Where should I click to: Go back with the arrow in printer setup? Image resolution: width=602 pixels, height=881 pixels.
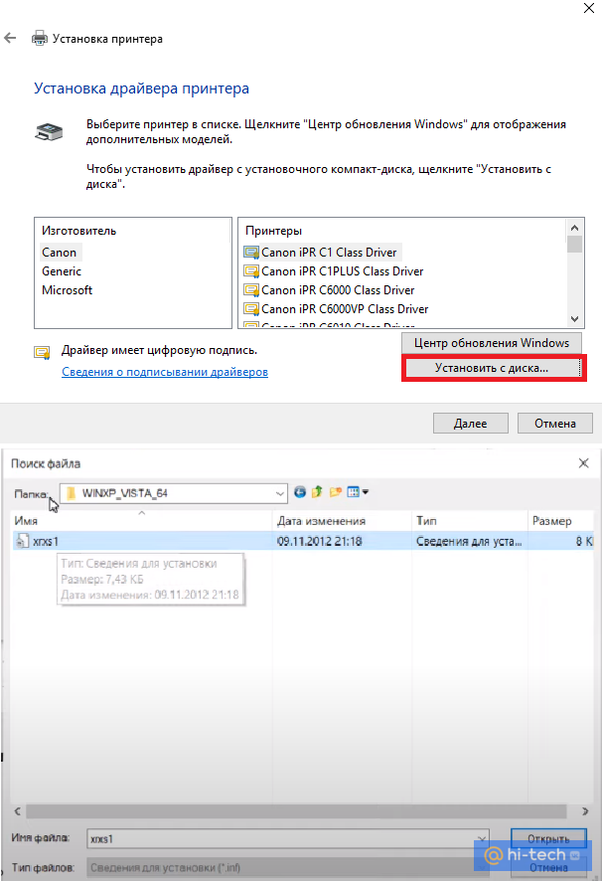[10, 38]
